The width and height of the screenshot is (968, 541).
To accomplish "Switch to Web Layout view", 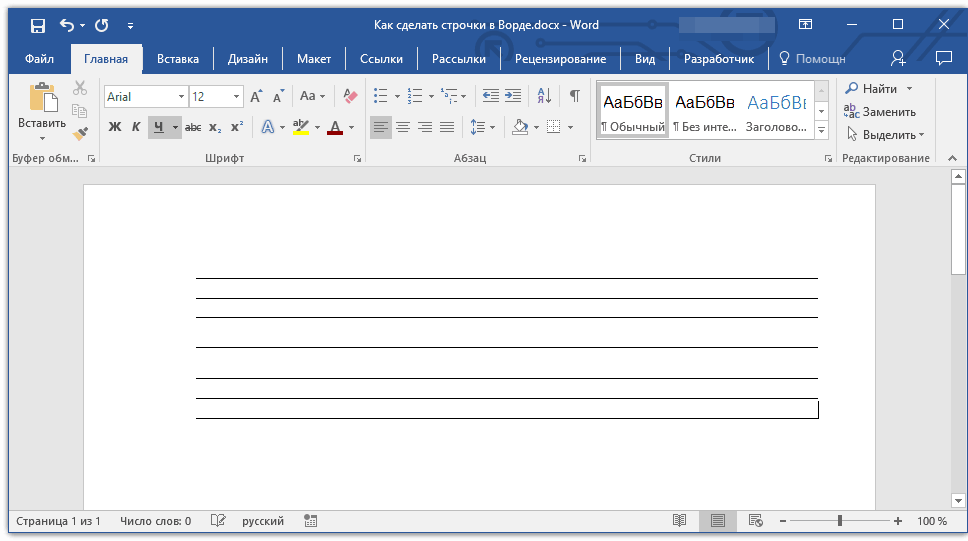I will click(756, 521).
